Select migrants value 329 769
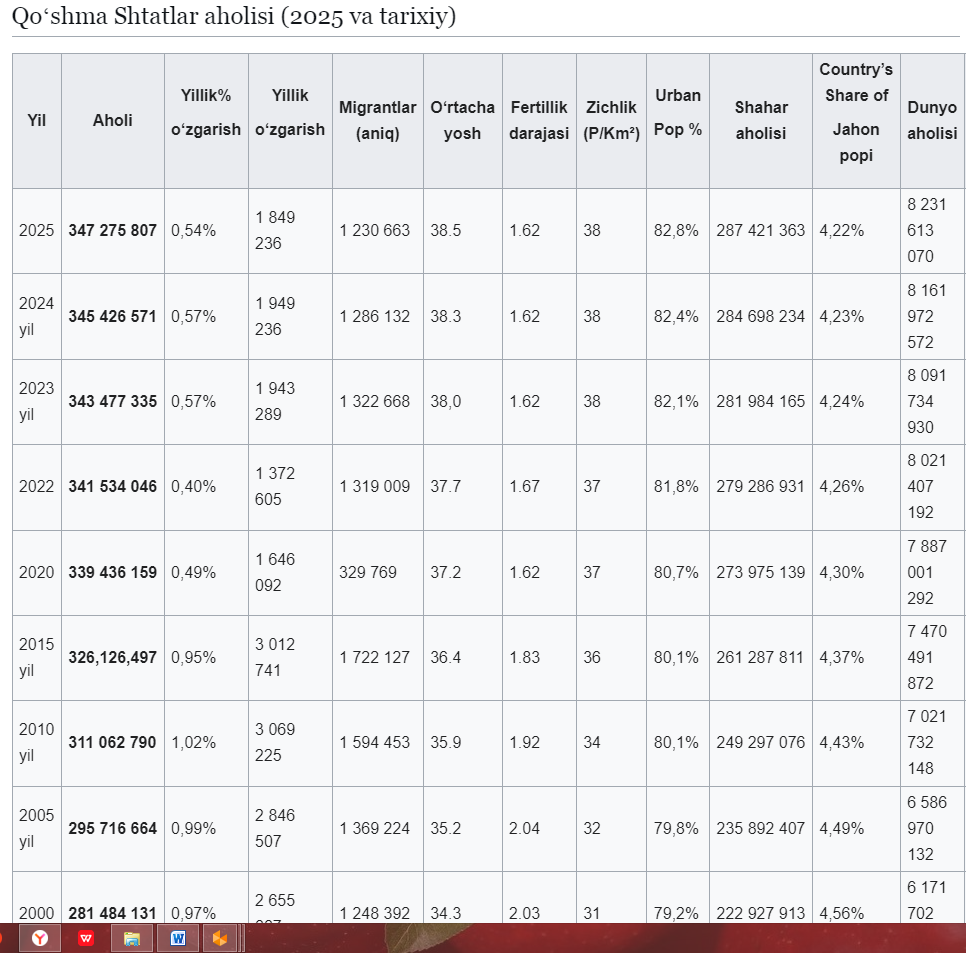 (368, 572)
